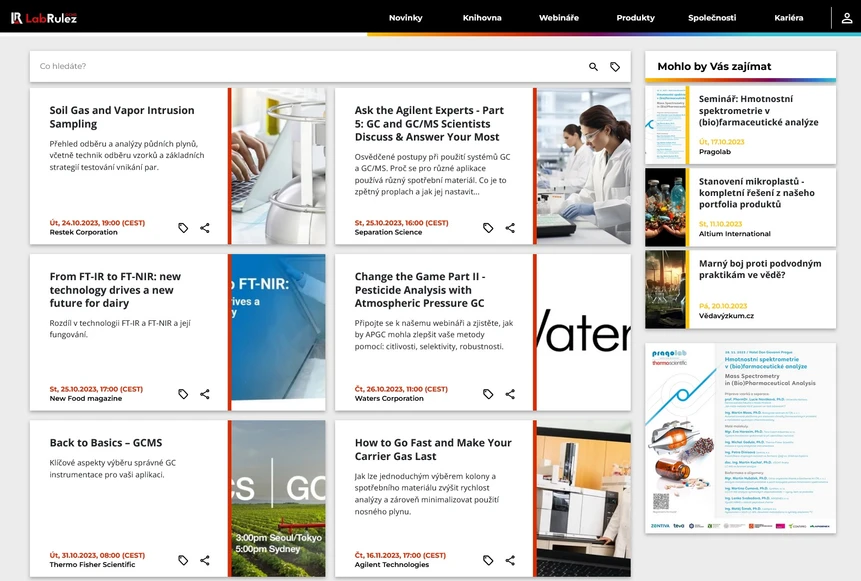This screenshot has width=861, height=581.
Task: Share the How to Go Fast webinar
Action: coord(510,560)
